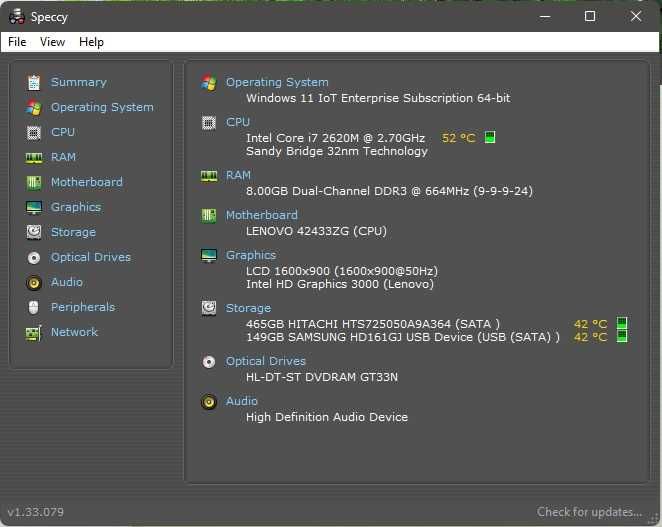This screenshot has height=527, width=662.
Task: Click the Check for updates link
Action: click(589, 512)
